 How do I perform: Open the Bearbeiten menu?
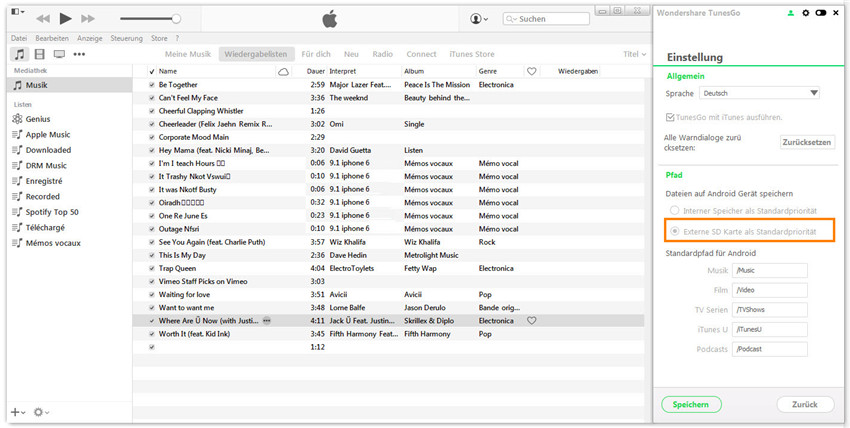point(52,38)
